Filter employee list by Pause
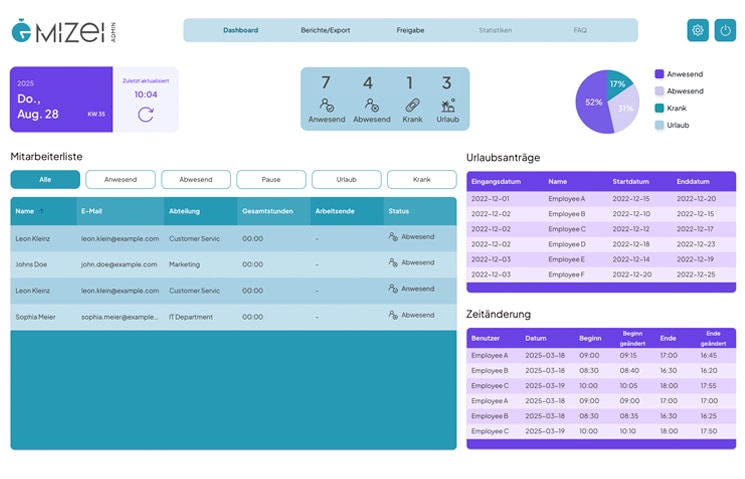Image resolution: width=745 pixels, height=479 pixels. click(x=271, y=179)
